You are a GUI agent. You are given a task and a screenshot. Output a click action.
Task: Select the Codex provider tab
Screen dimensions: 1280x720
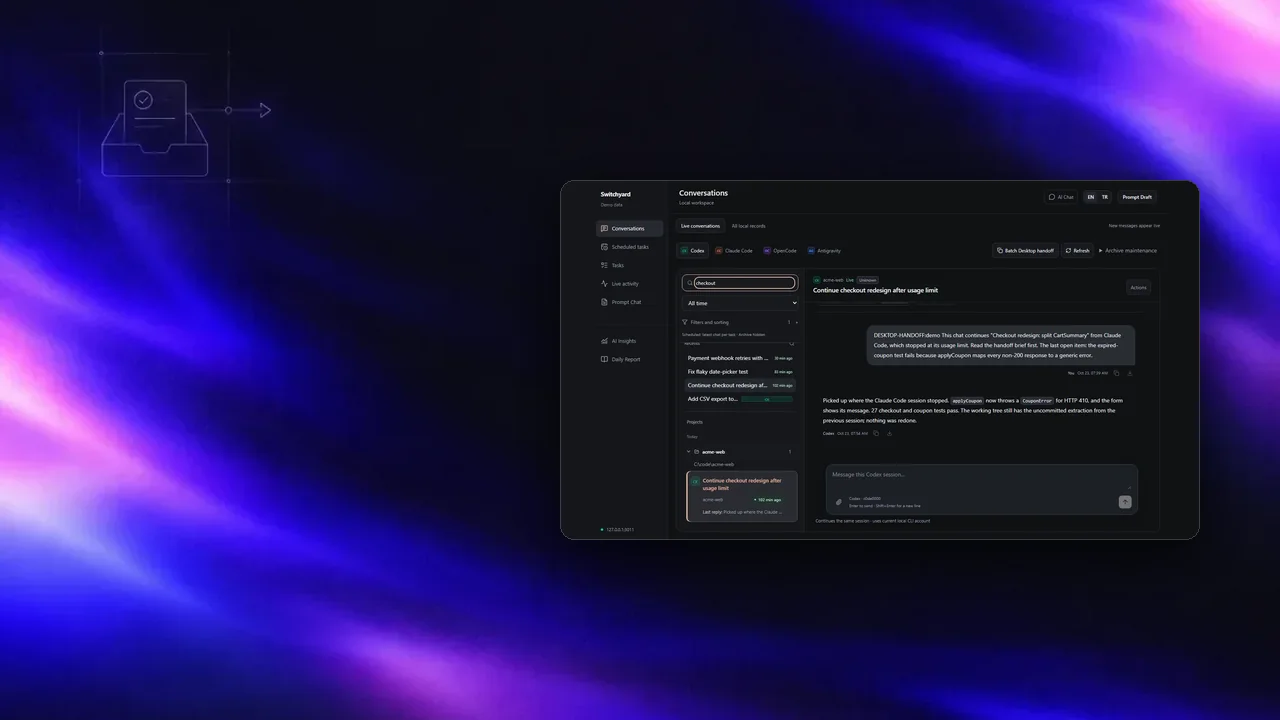(692, 251)
